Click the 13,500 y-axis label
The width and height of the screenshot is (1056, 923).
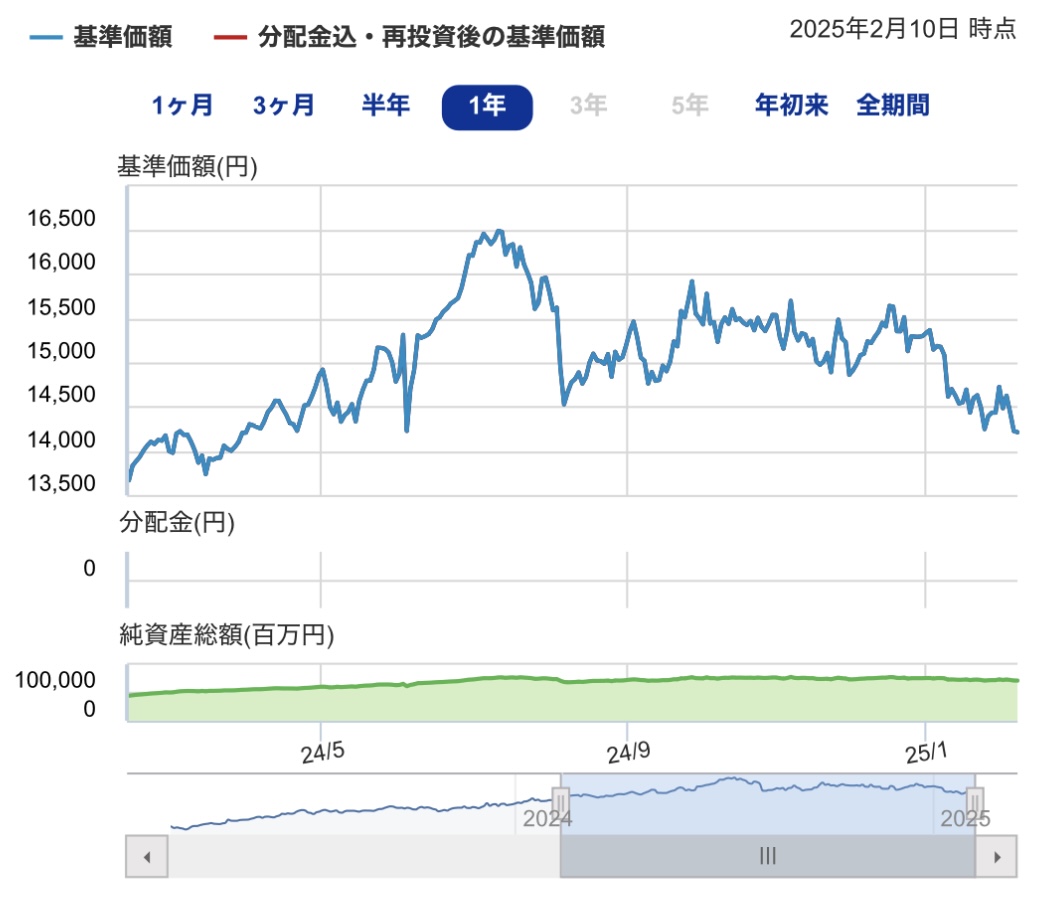pos(61,483)
